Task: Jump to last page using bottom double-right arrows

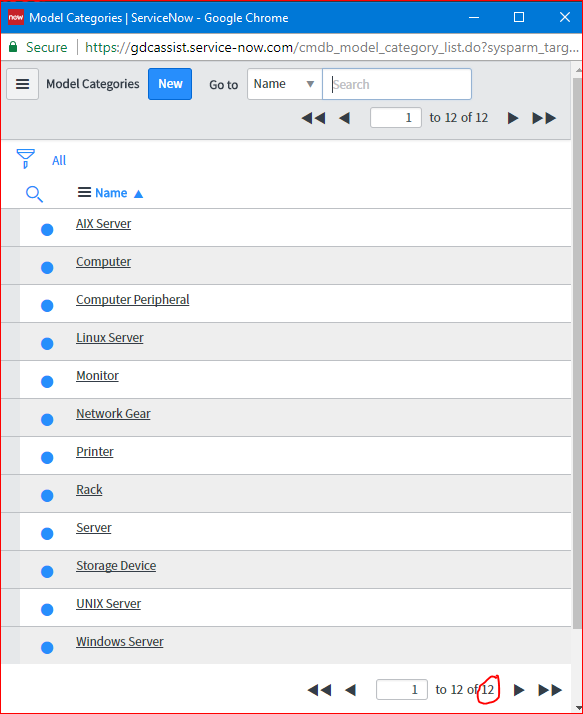Action: point(550,690)
